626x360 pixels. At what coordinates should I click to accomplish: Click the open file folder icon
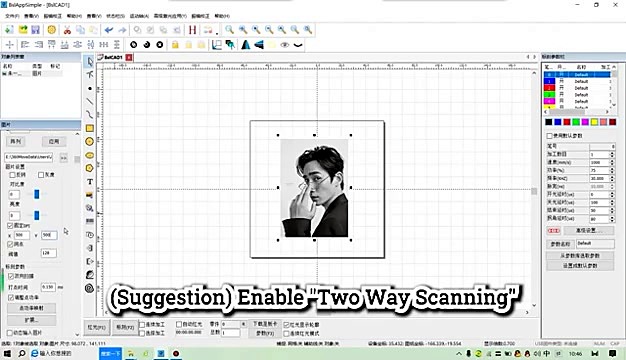click(23, 30)
